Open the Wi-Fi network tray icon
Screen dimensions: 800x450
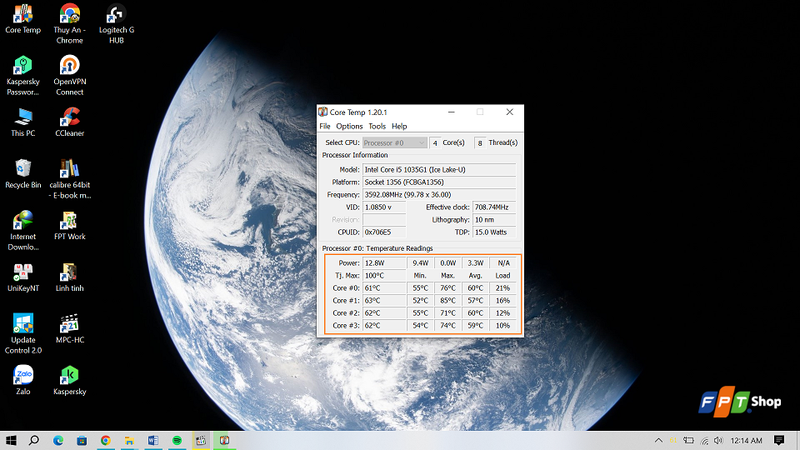point(704,440)
